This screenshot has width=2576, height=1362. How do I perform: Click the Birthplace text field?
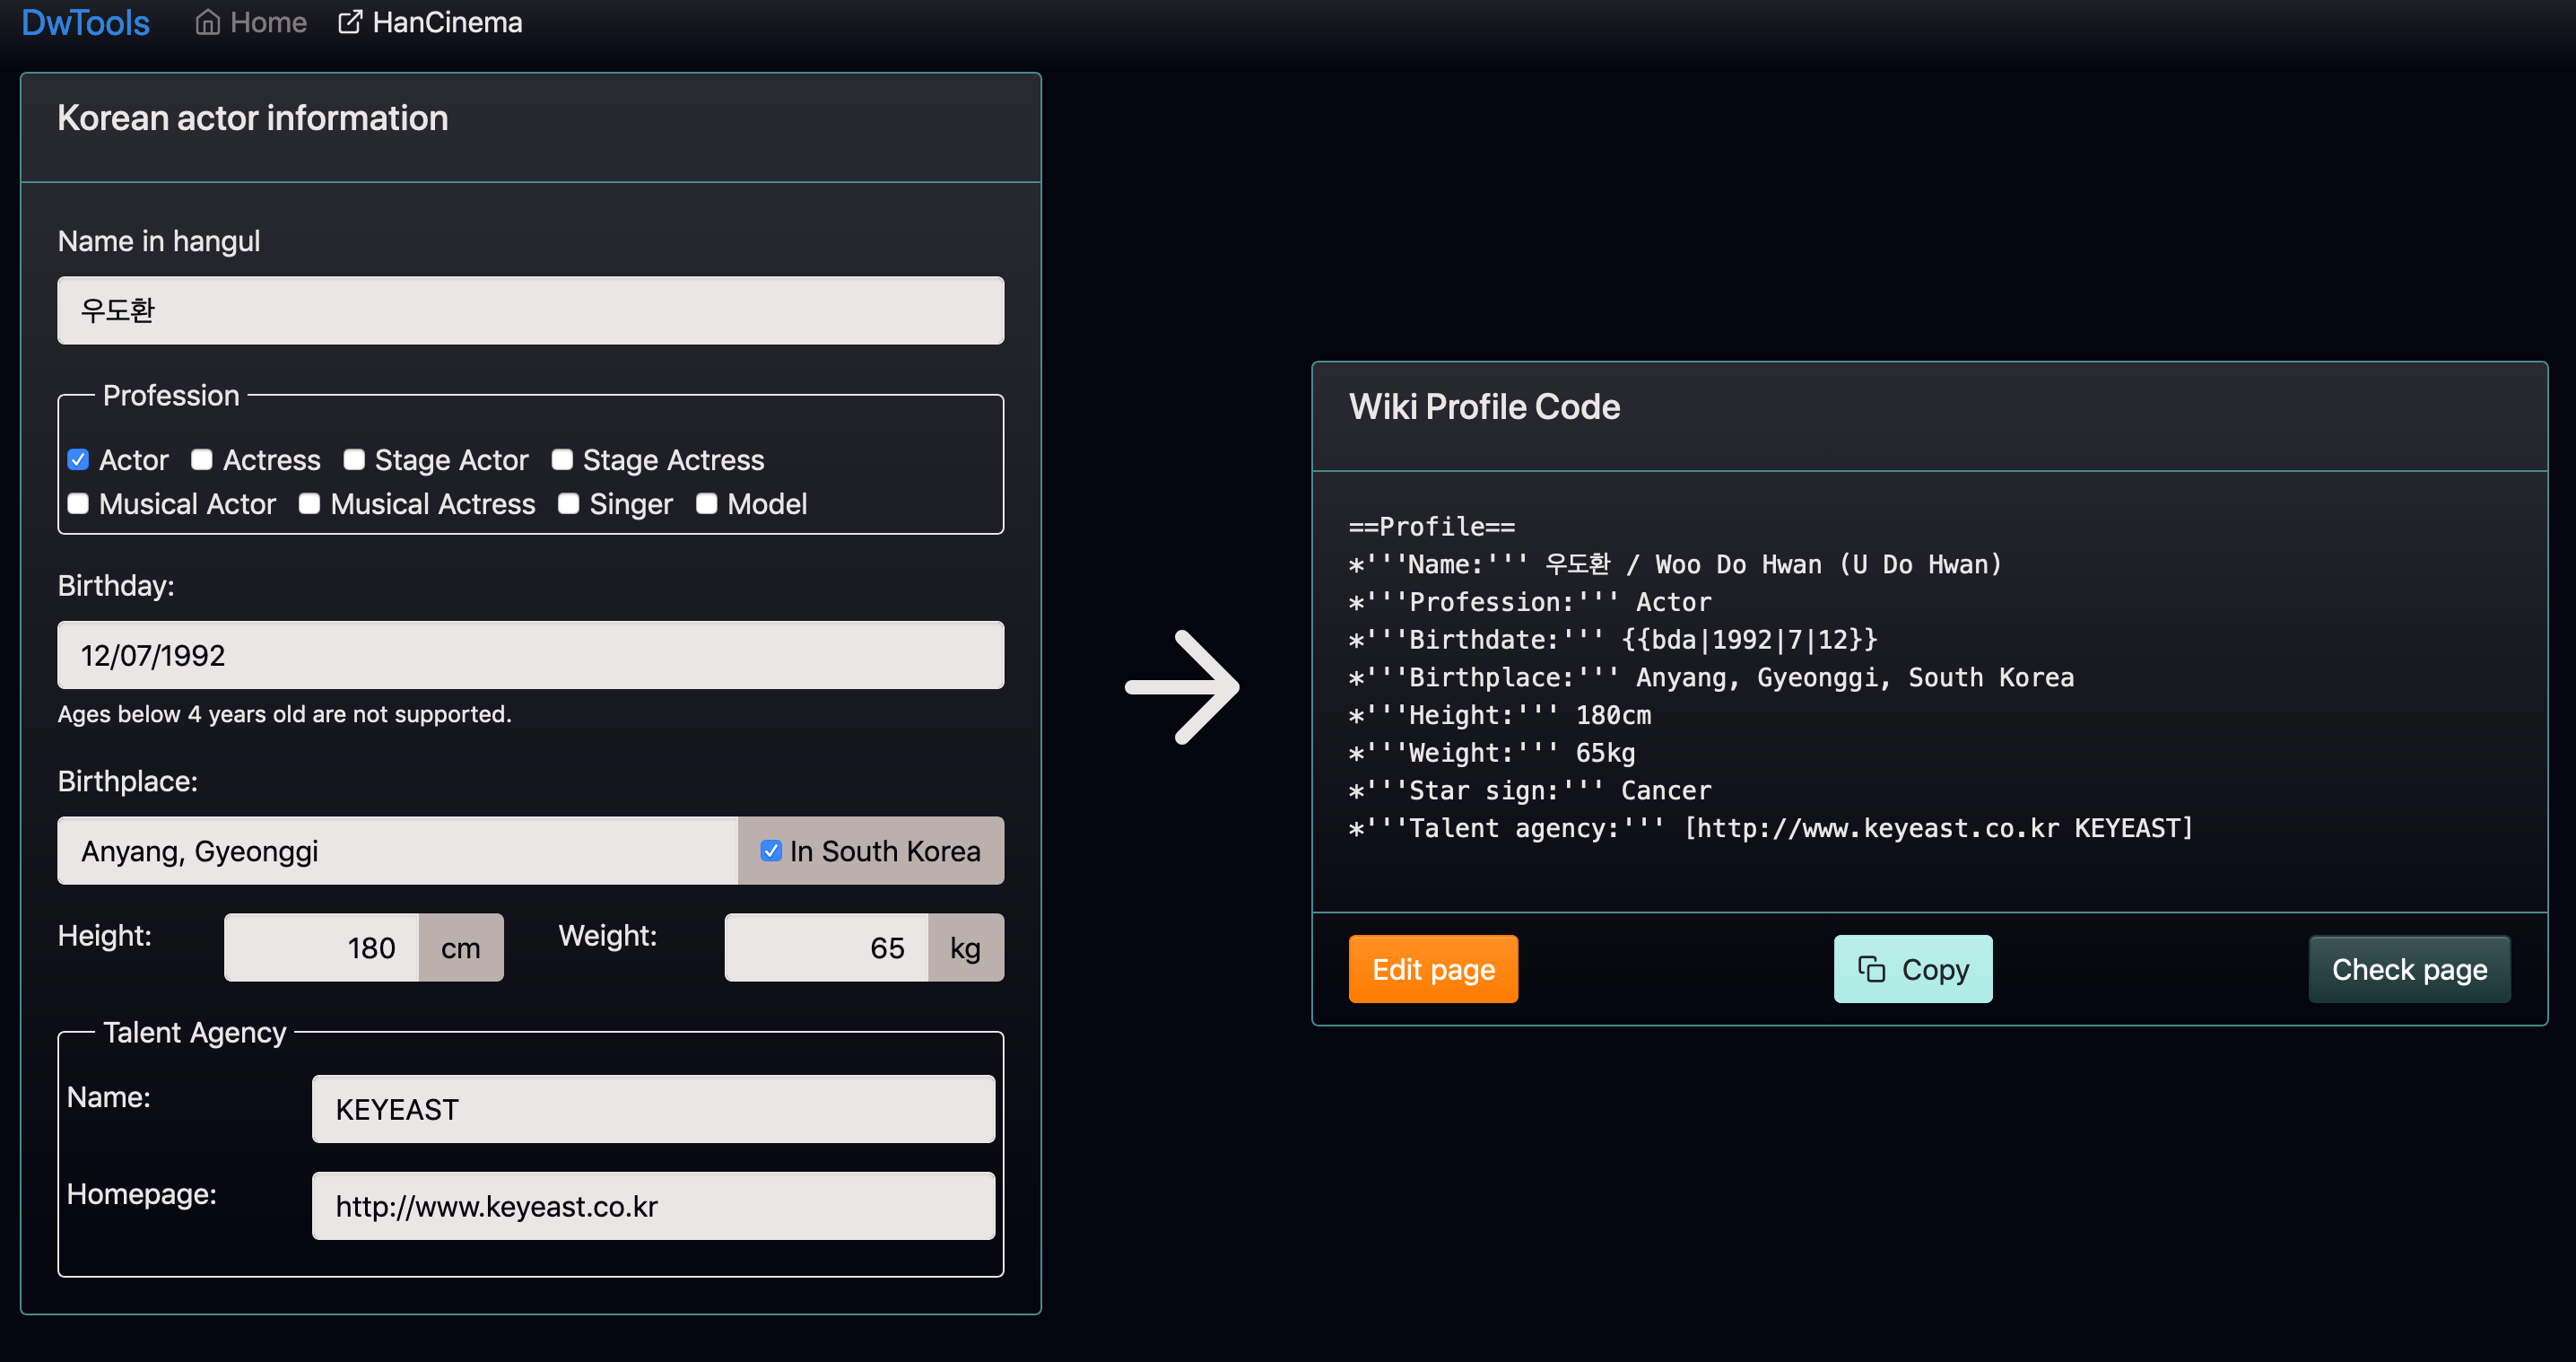click(398, 851)
